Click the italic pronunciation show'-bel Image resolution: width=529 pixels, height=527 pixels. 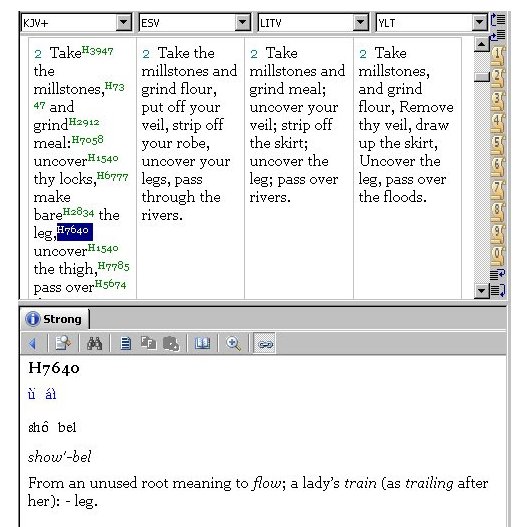pyautogui.click(x=60, y=457)
